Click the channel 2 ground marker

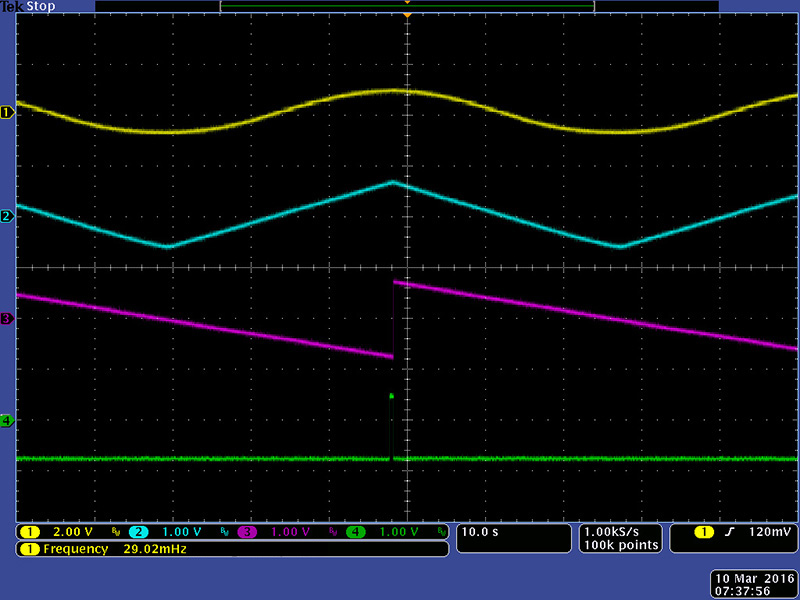tap(7, 216)
